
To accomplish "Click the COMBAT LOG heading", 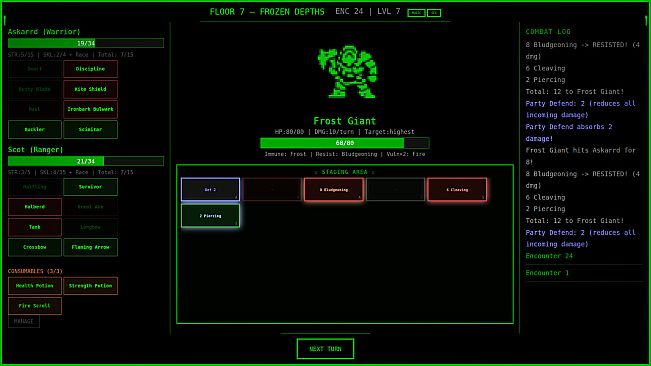I will pos(548,32).
